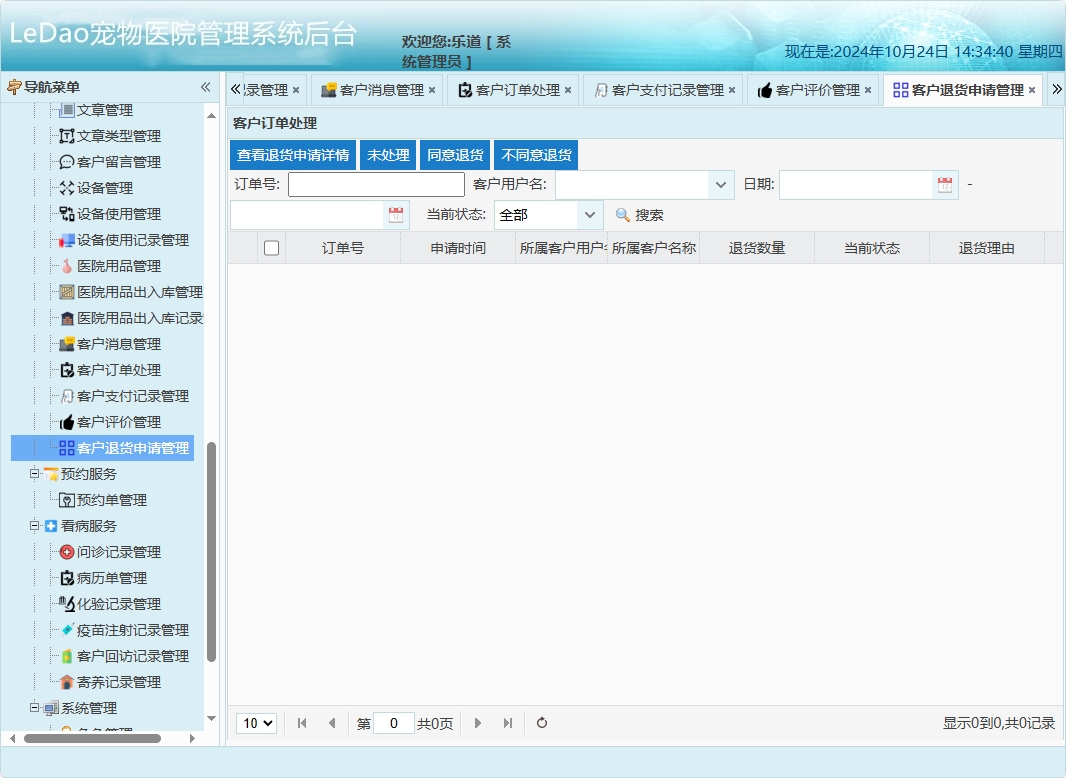
Task: Click inside the 订单号 input field
Action: pyautogui.click(x=375, y=184)
